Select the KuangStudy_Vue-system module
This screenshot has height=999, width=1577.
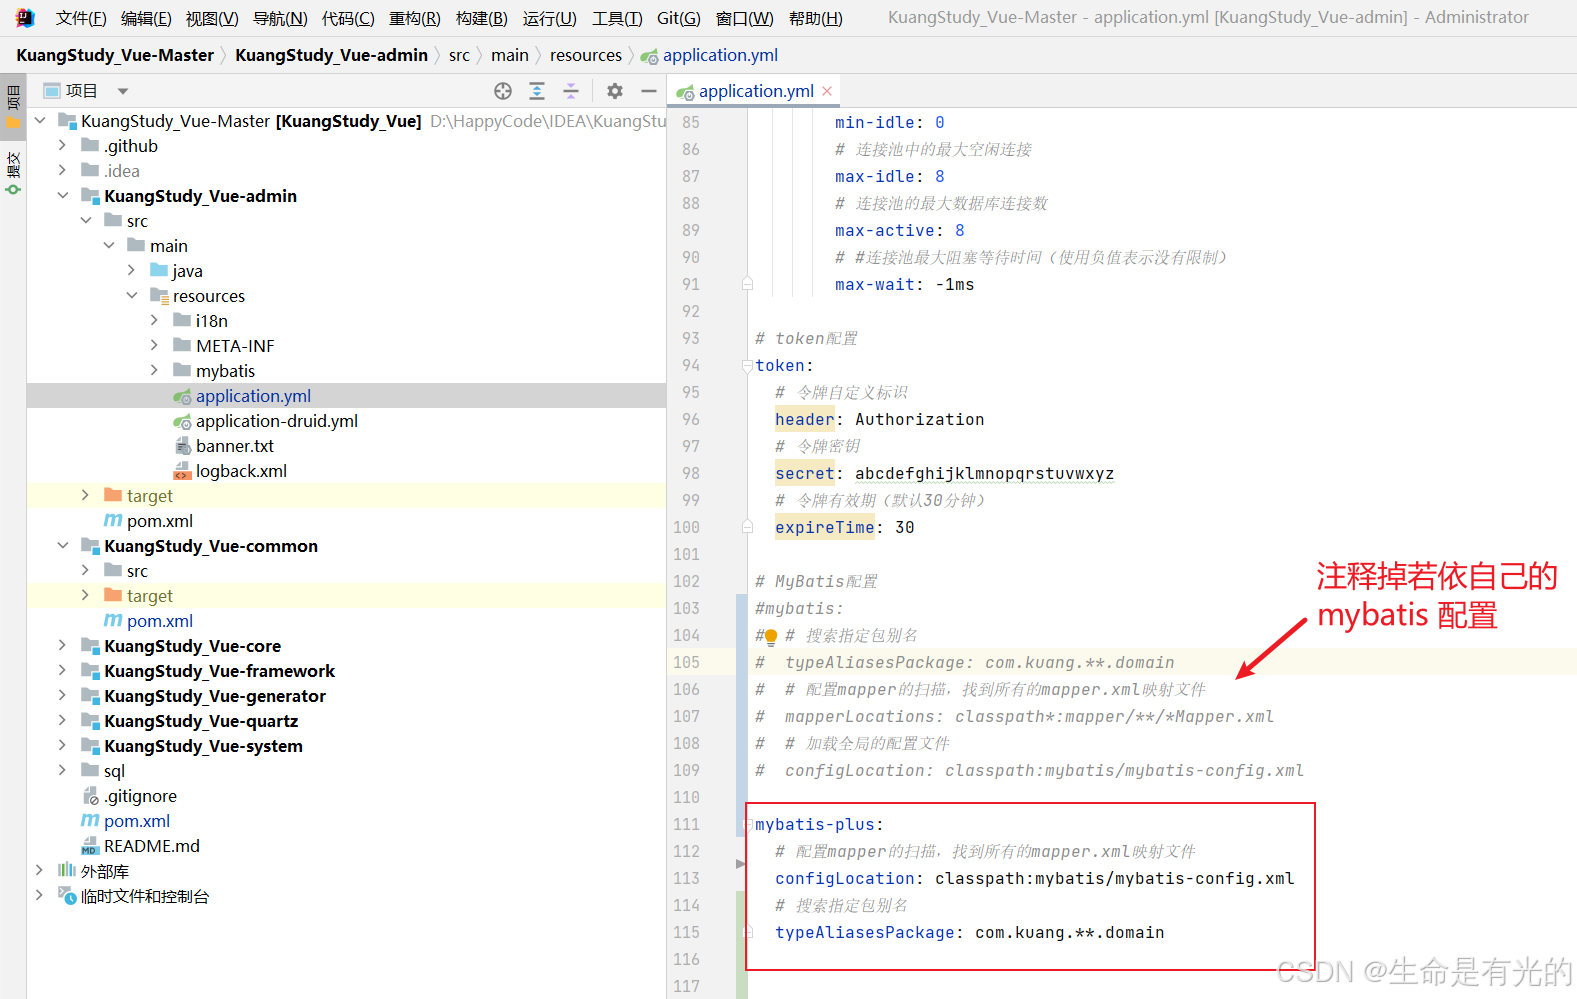[x=203, y=746]
